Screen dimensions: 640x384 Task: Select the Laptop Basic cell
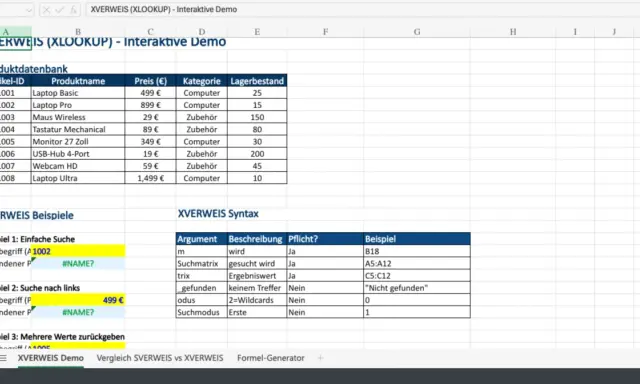78,93
